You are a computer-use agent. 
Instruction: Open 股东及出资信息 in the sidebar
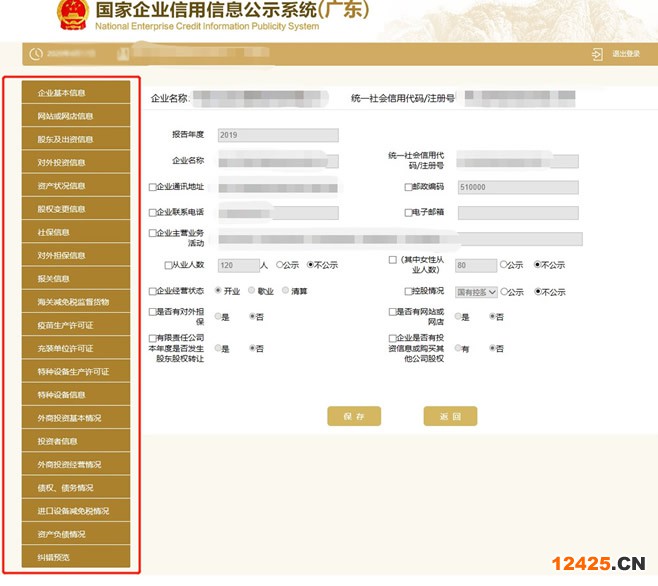pos(76,139)
